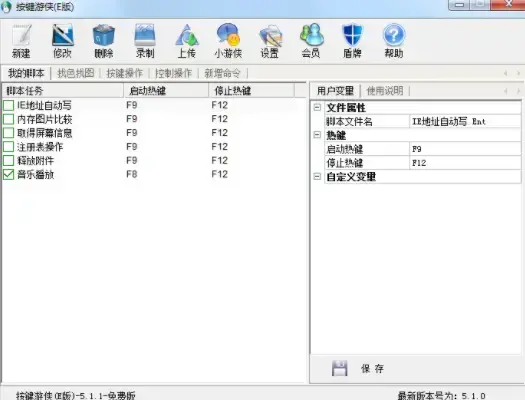Viewport: 525px width, 400px height.
Task: Click the 保存 button label
Action: click(372, 369)
